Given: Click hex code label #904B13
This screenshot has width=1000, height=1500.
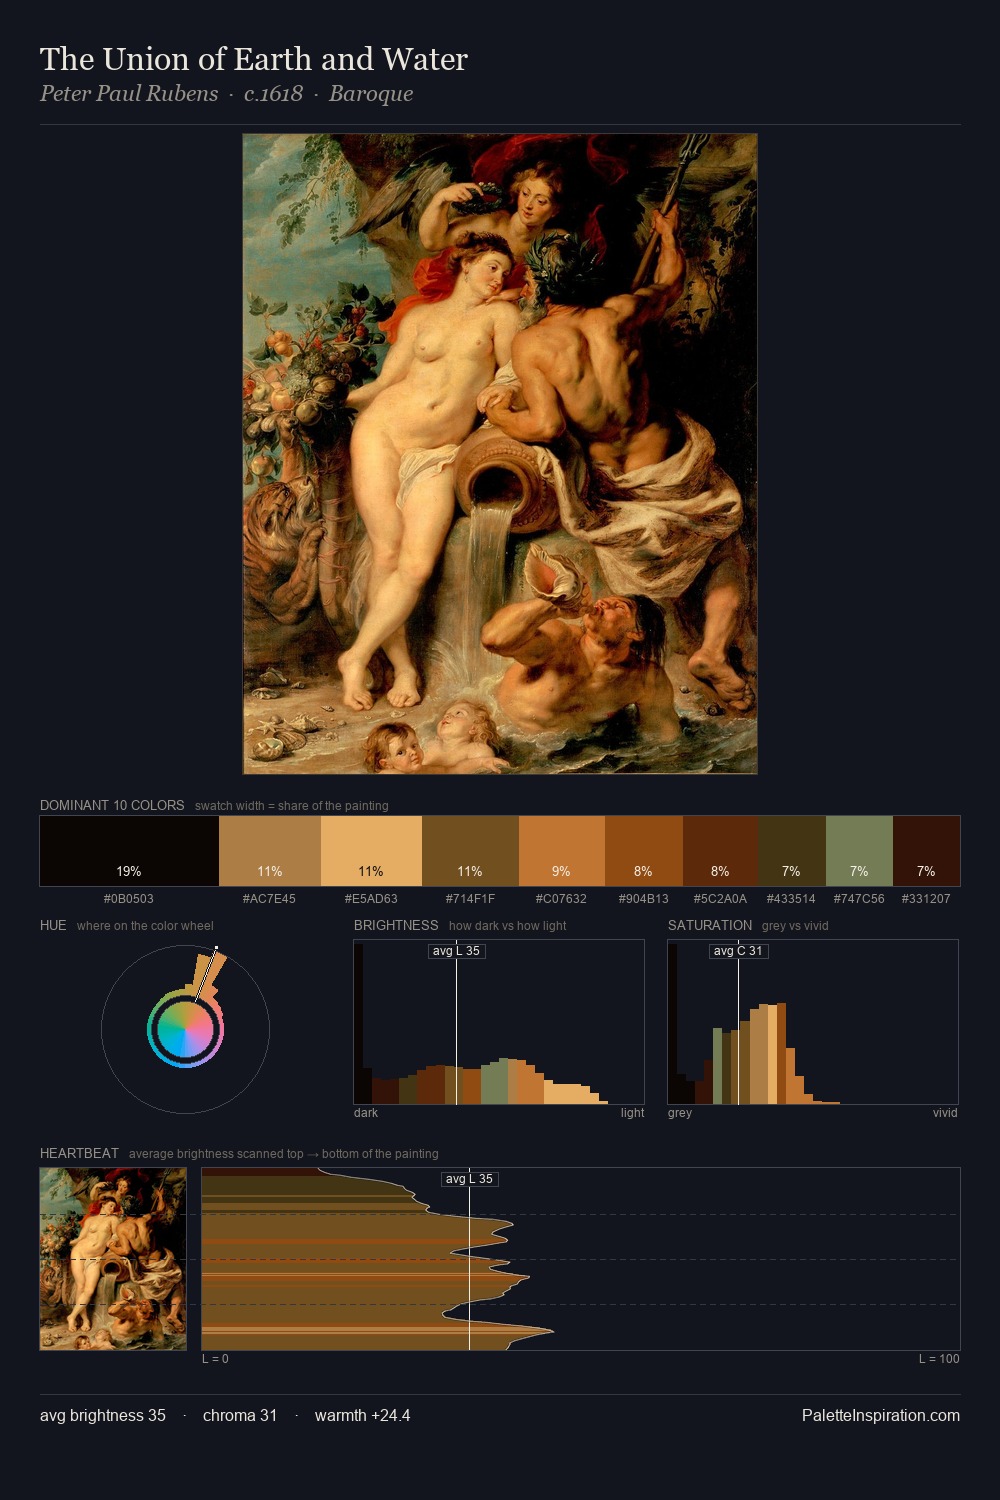Looking at the screenshot, I should (x=644, y=899).
